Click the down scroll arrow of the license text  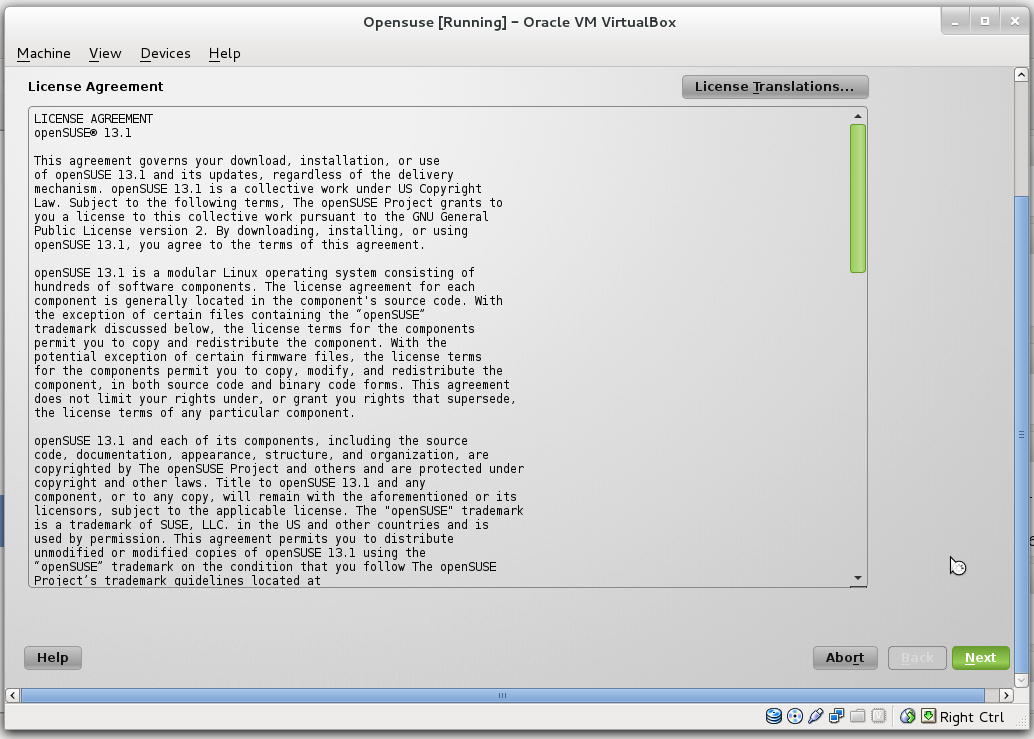857,576
